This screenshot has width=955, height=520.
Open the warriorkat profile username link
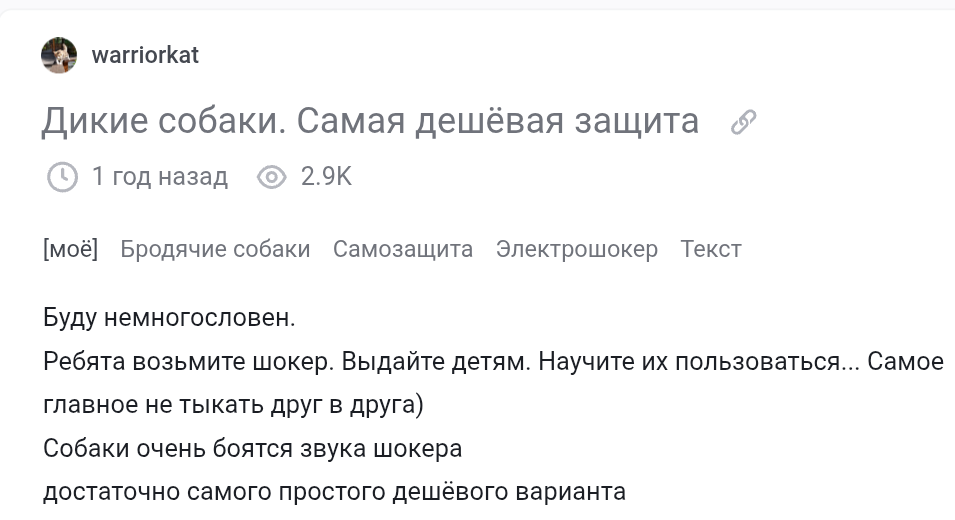click(x=145, y=55)
